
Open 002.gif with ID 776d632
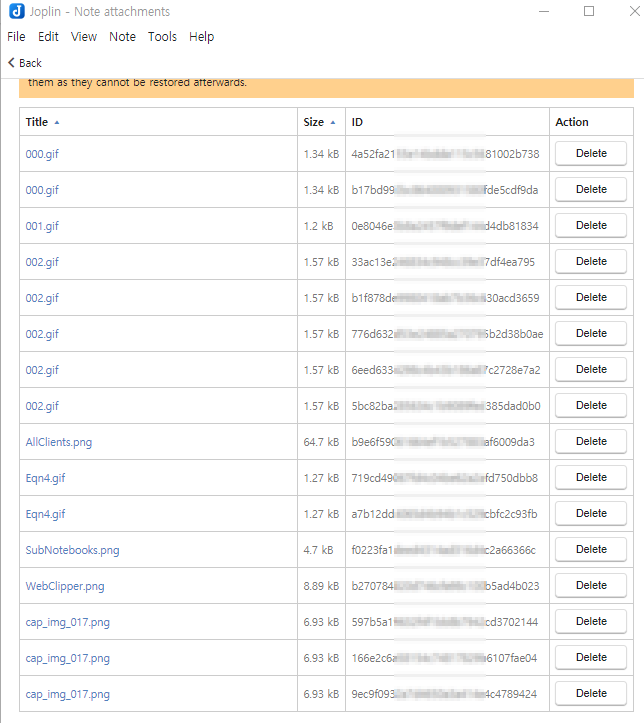click(x=42, y=334)
